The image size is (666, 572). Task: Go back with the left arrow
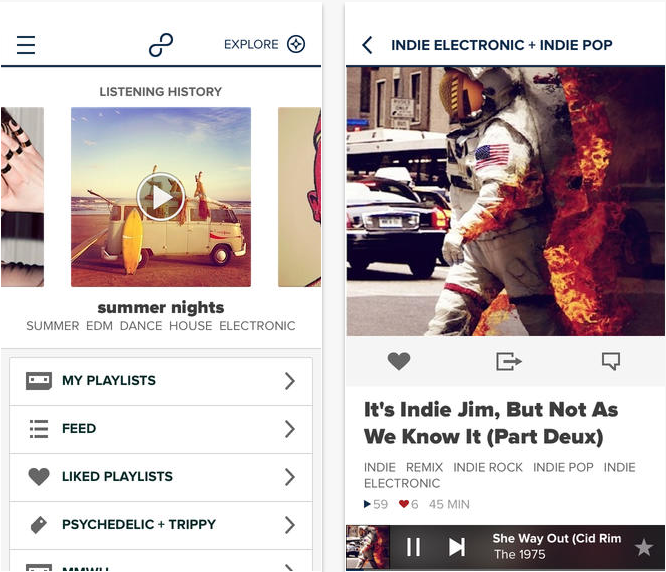367,45
